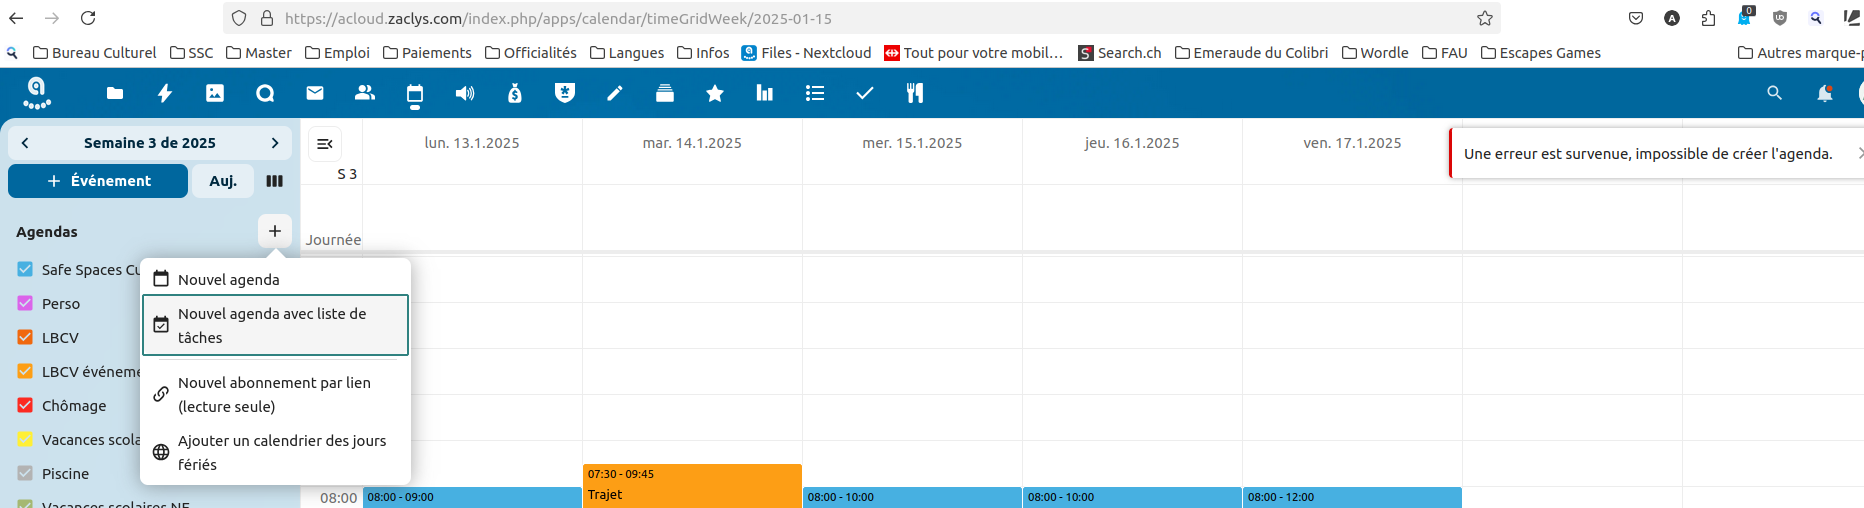The width and height of the screenshot is (1864, 508).
Task: Click the search magnifier in header
Action: (1774, 93)
